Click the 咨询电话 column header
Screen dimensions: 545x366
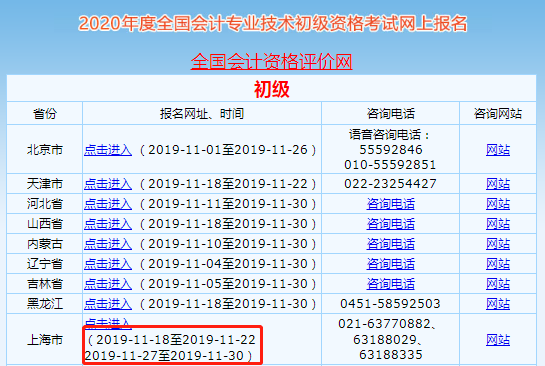391,114
